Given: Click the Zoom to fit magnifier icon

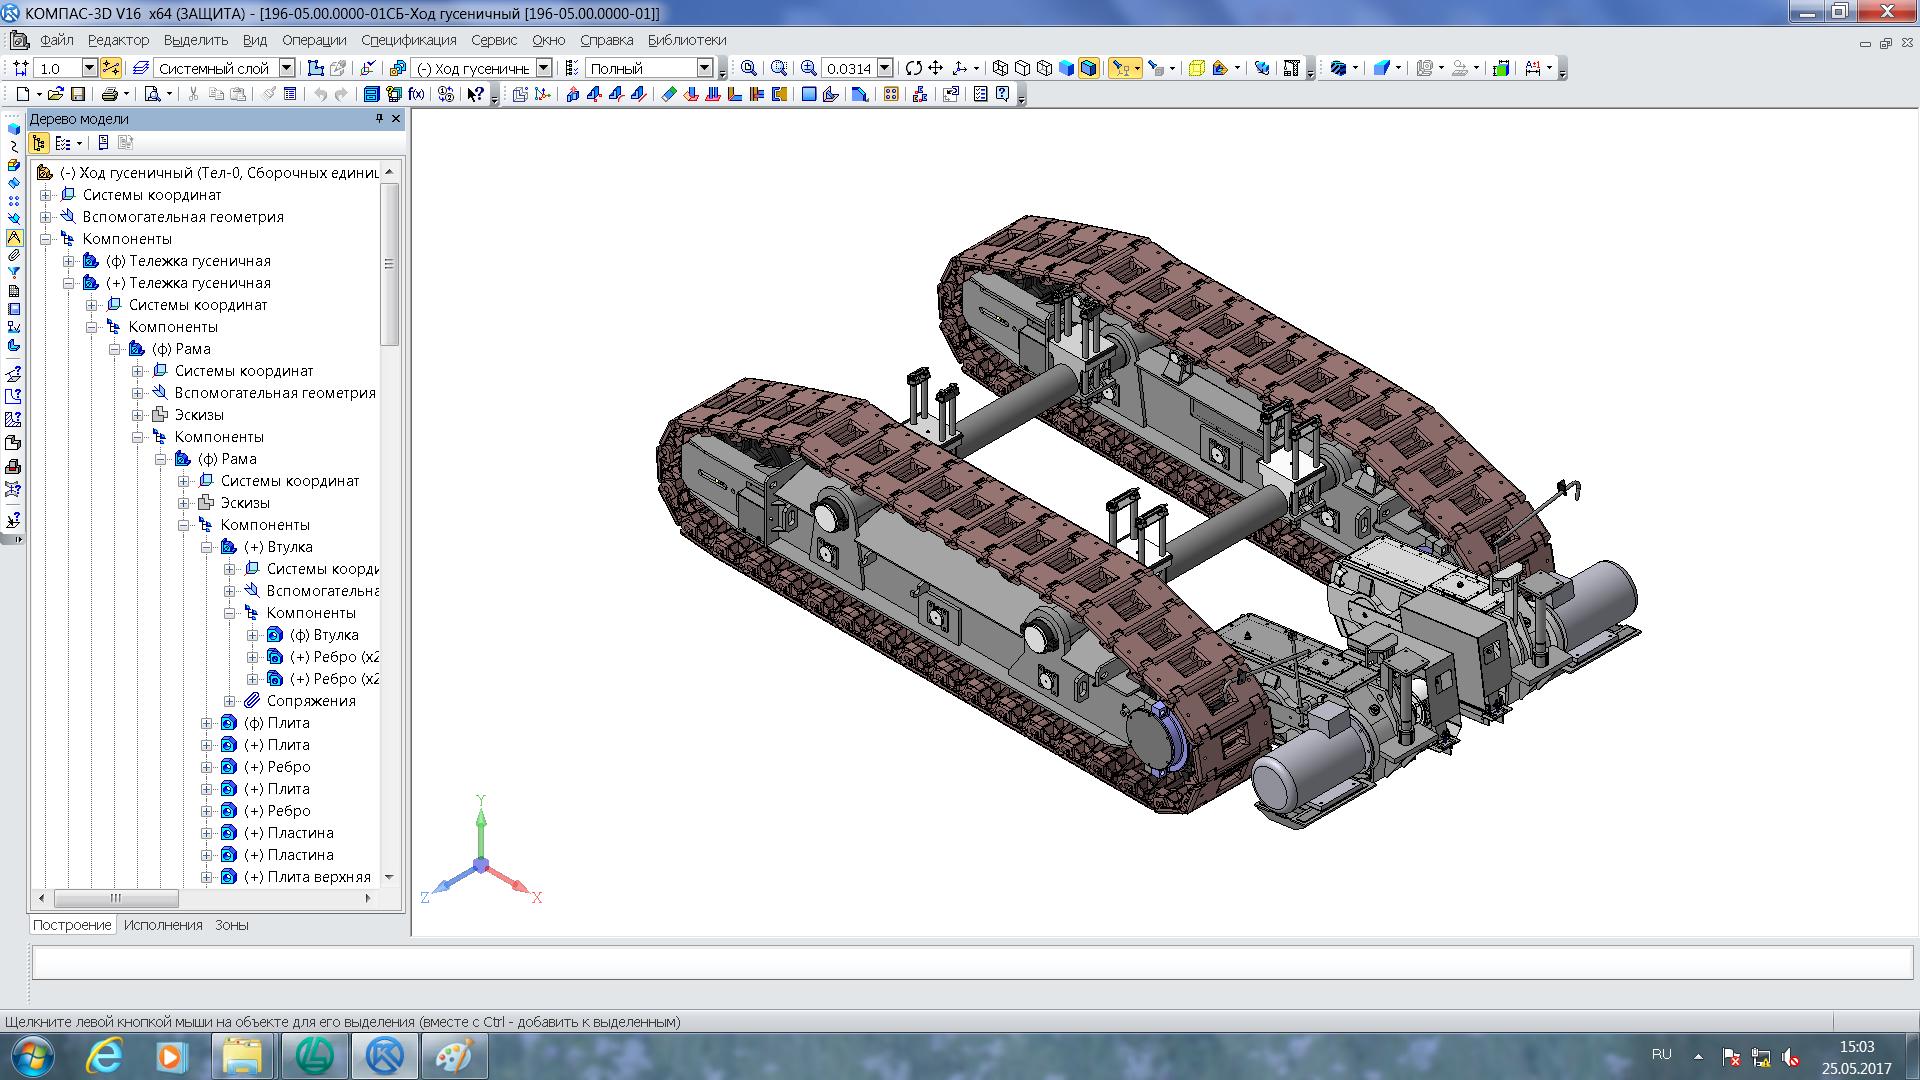Looking at the screenshot, I should (748, 68).
